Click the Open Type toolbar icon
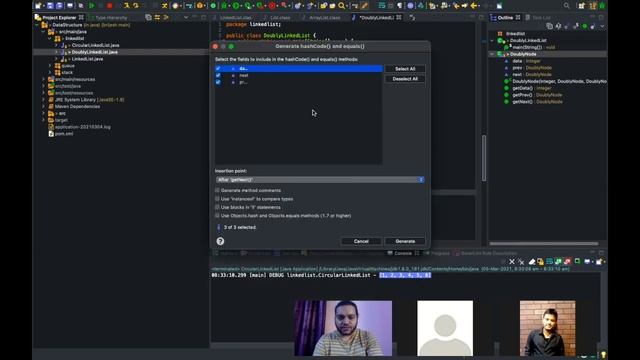The width and height of the screenshot is (640, 360). 323,6
